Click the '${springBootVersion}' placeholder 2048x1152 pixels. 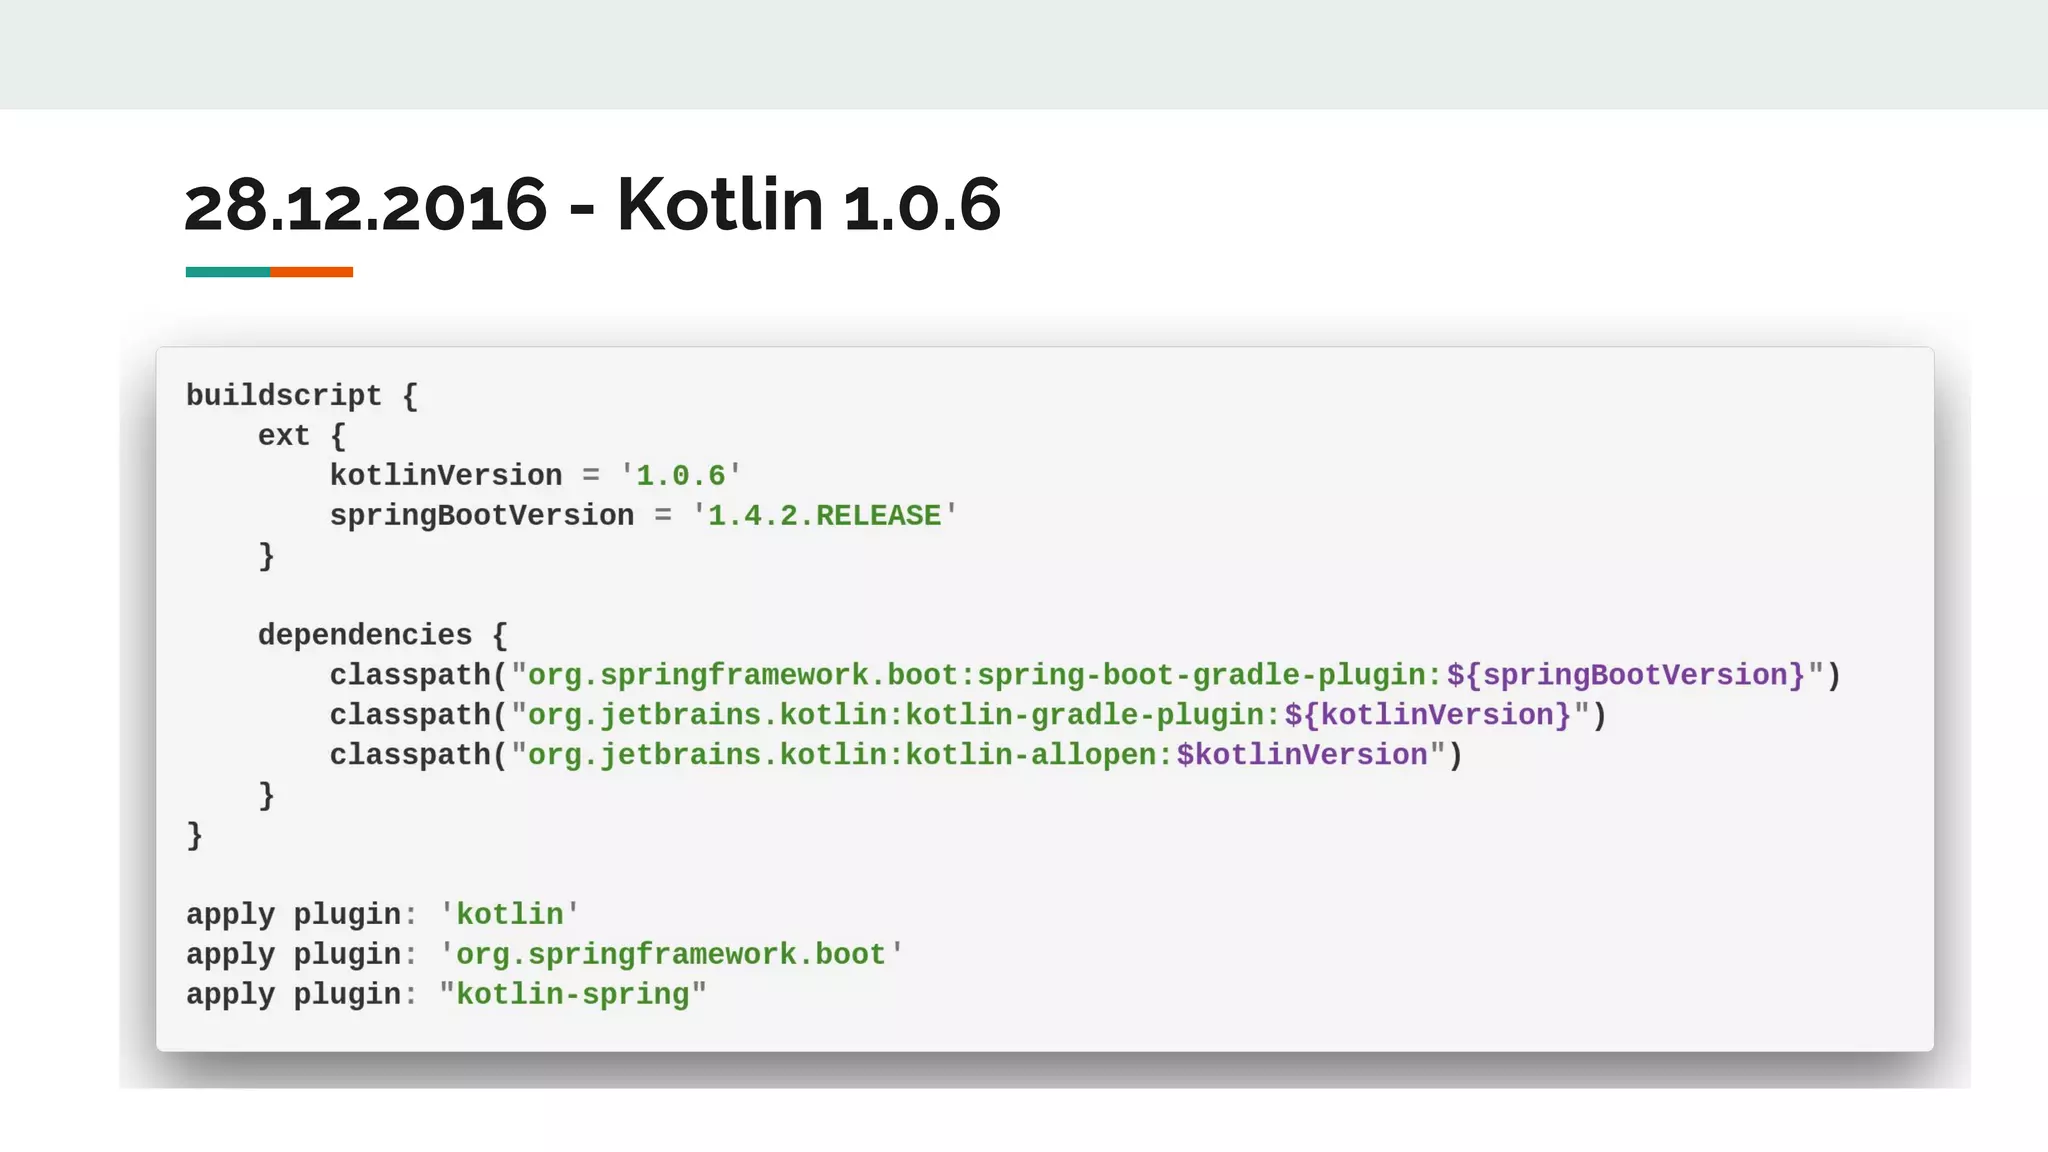[x=1626, y=676]
